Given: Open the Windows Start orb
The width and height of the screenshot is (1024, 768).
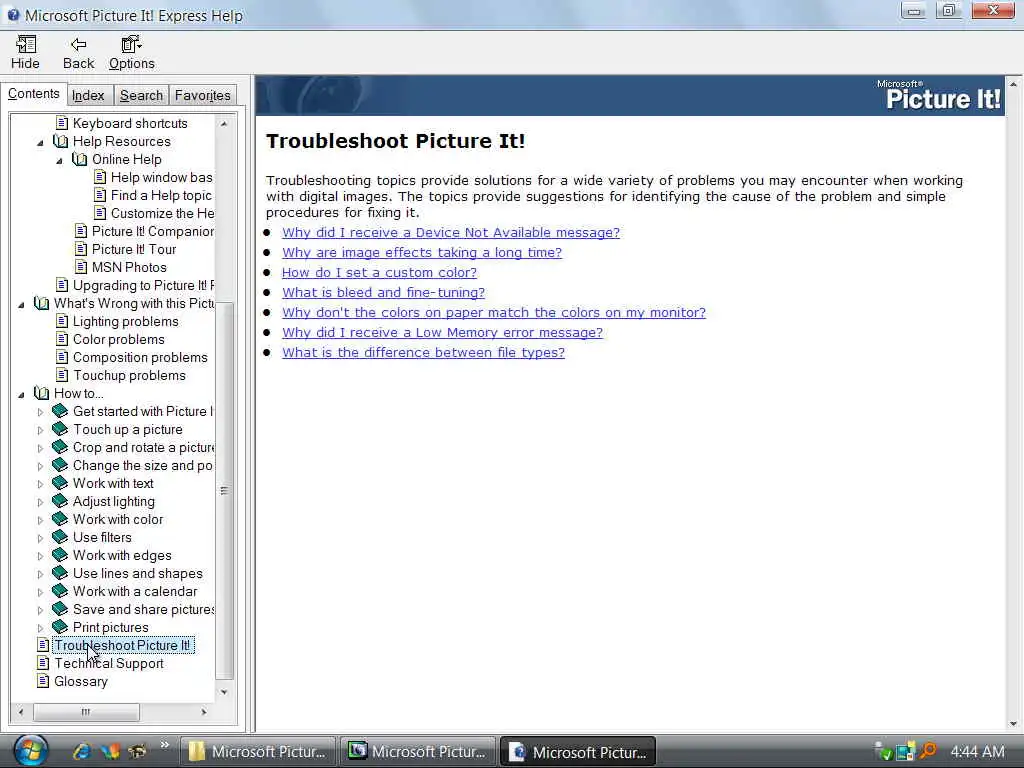Looking at the screenshot, I should (31, 750).
